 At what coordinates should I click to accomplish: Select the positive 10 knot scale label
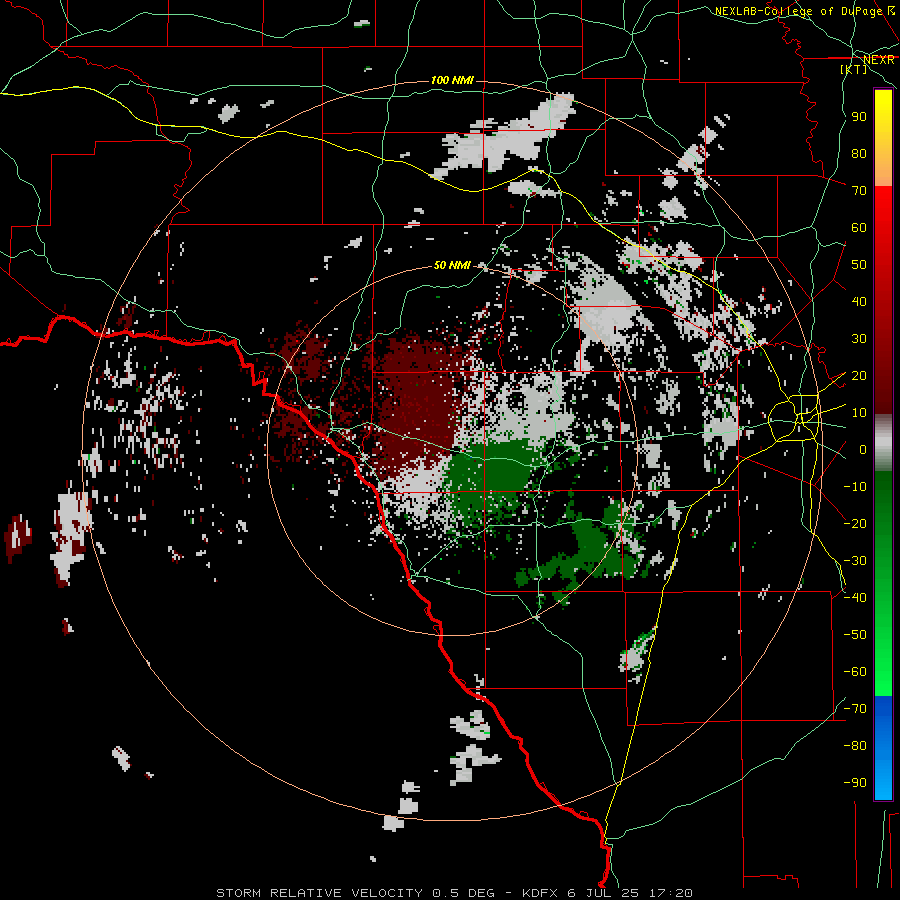(x=859, y=413)
